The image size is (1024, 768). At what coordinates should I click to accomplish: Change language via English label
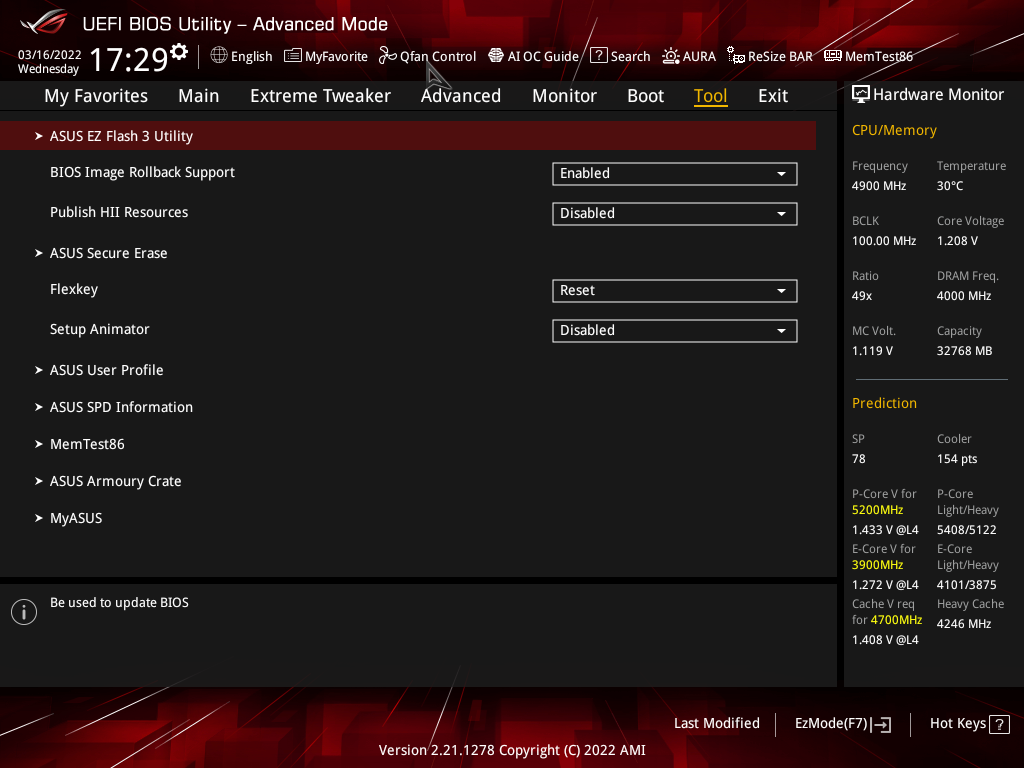pyautogui.click(x=251, y=57)
